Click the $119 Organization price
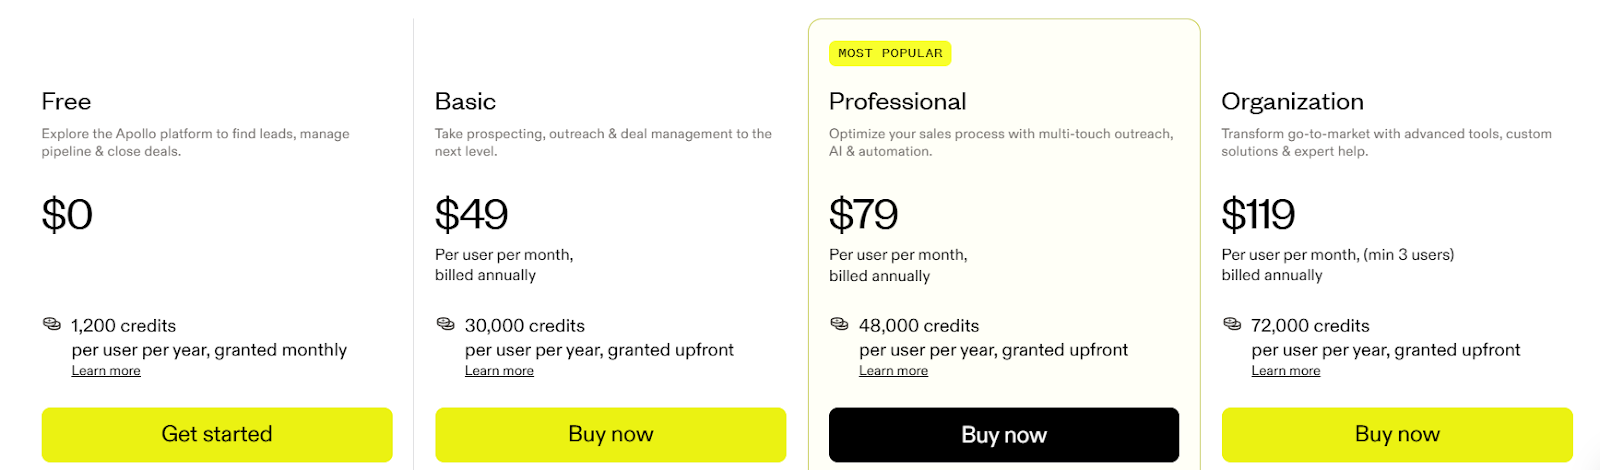The height and width of the screenshot is (470, 1600). (1258, 215)
